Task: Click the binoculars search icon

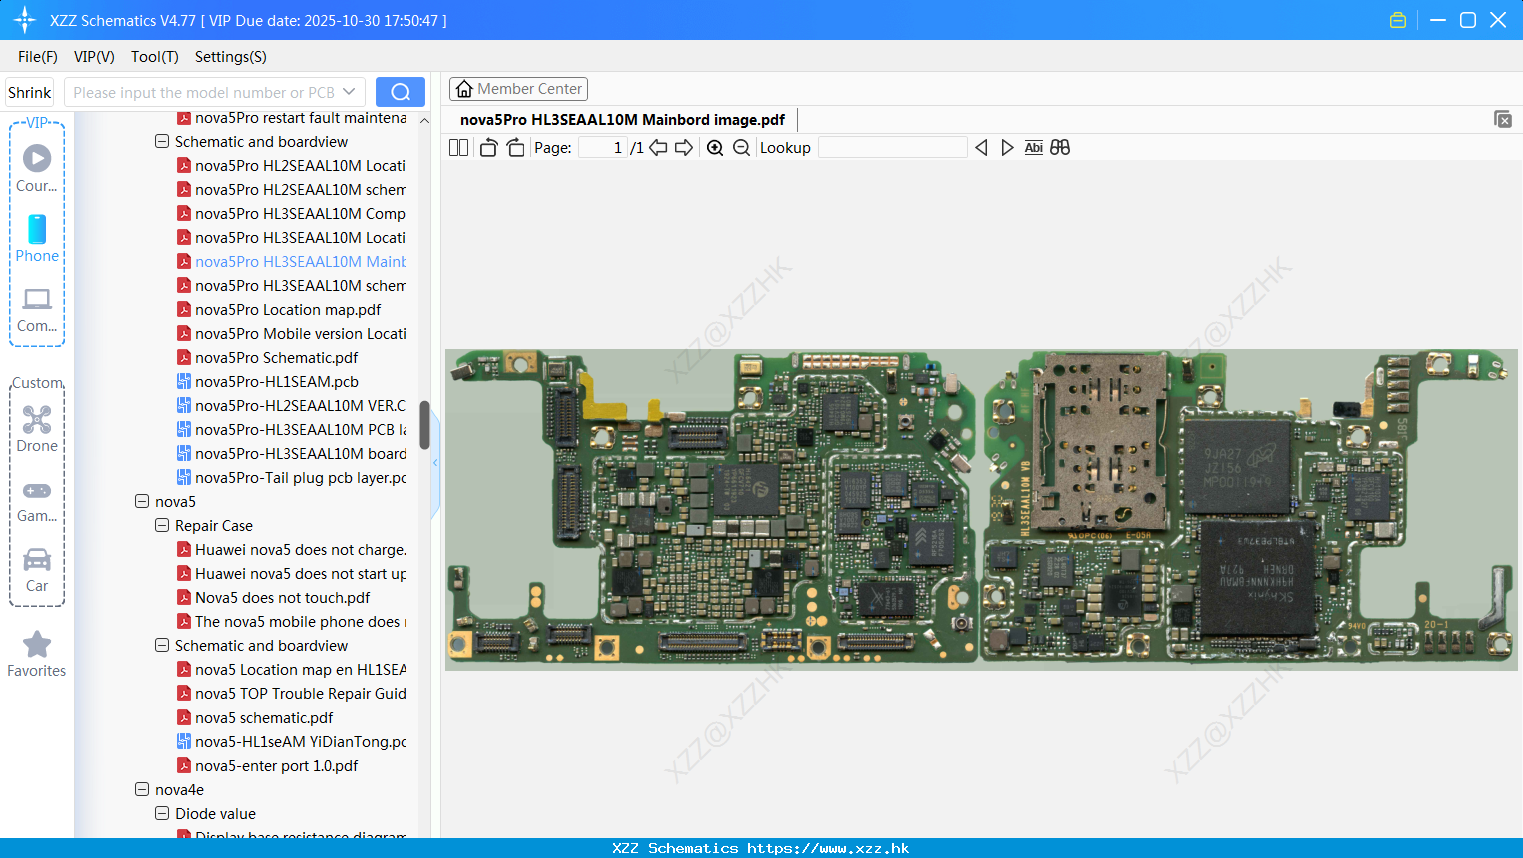Action: tap(1060, 148)
